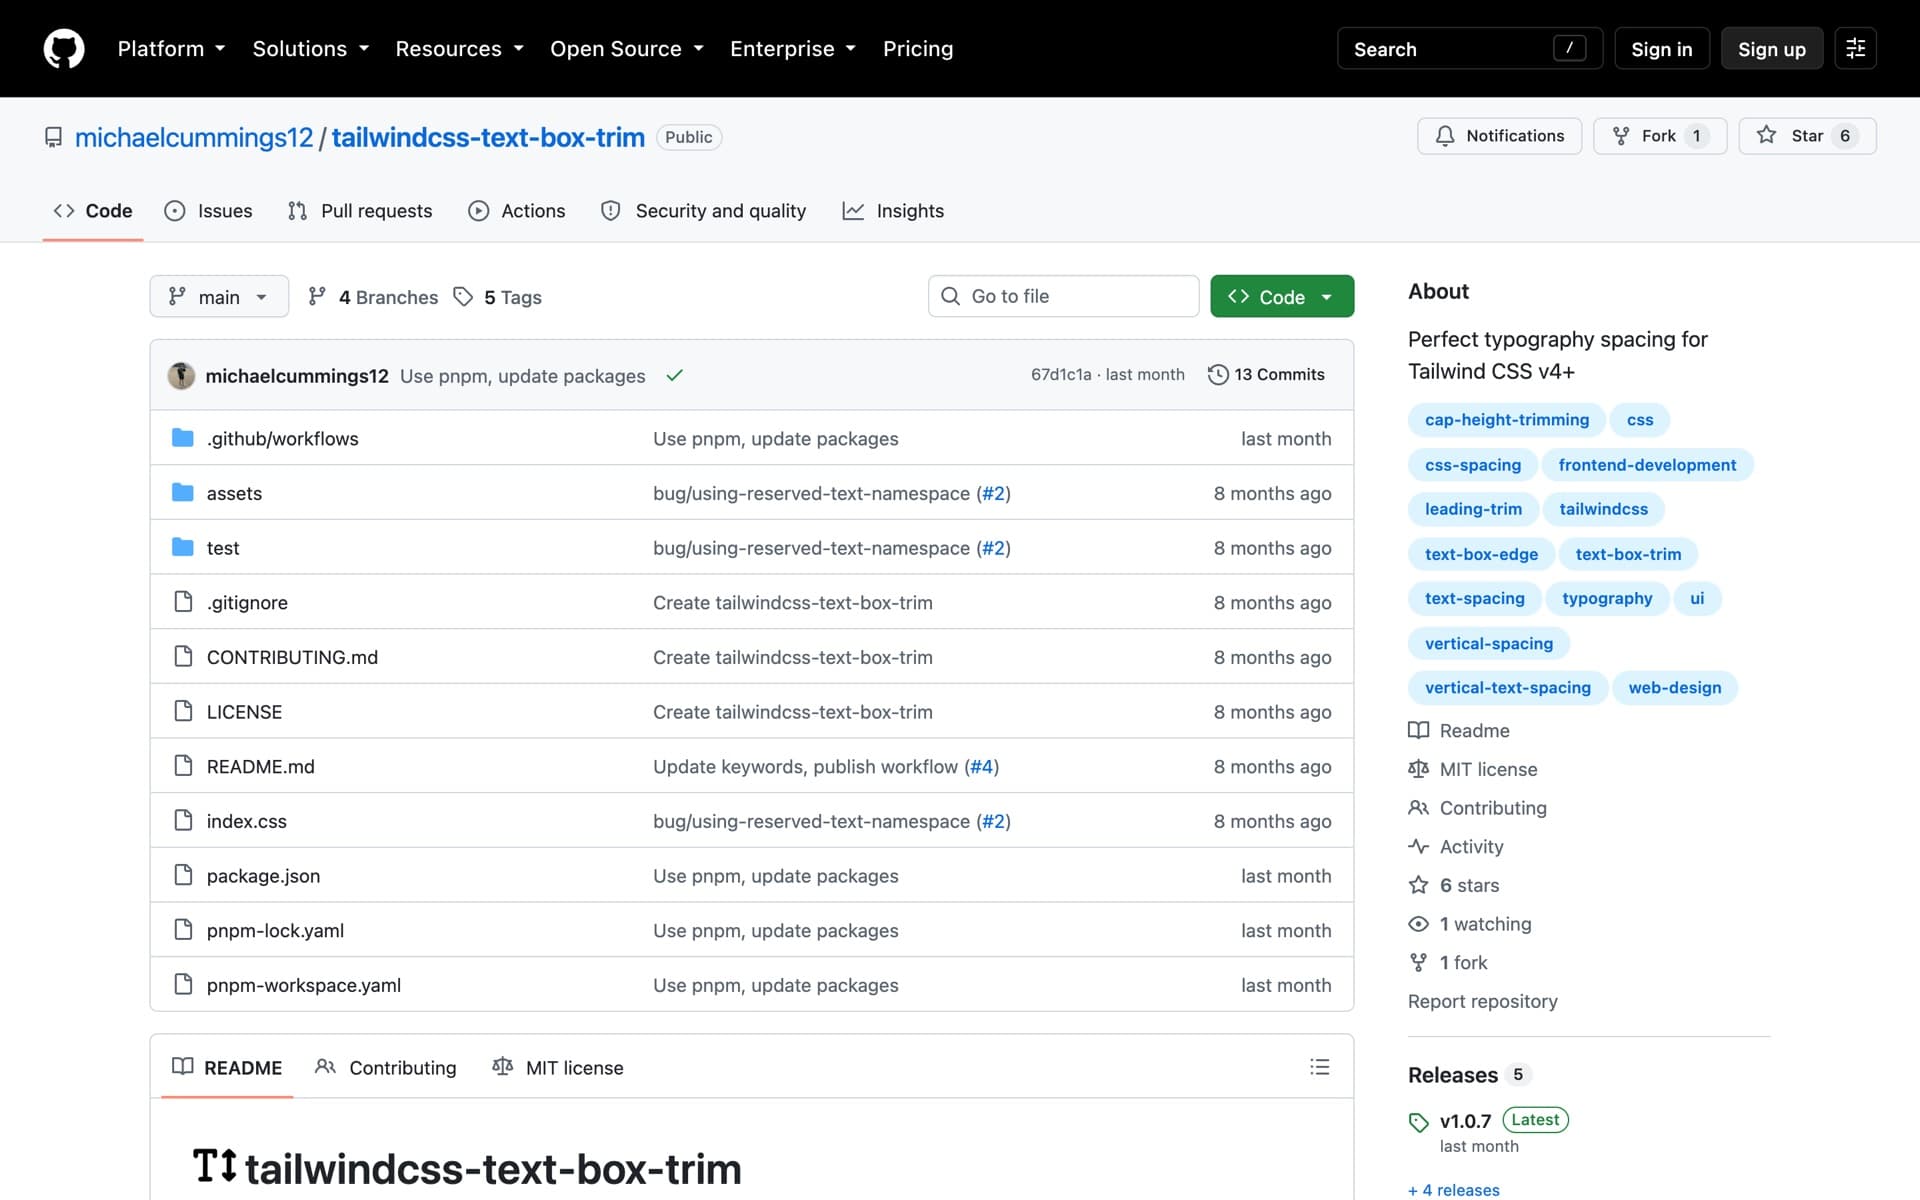Viewport: 1920px width, 1200px height.
Task: Click the assets folder icon
Action: (182, 492)
